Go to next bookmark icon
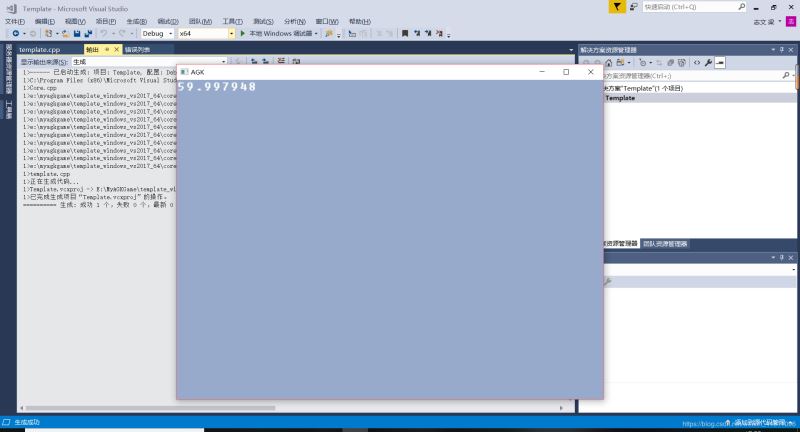The height and width of the screenshot is (432, 800). 428,33
